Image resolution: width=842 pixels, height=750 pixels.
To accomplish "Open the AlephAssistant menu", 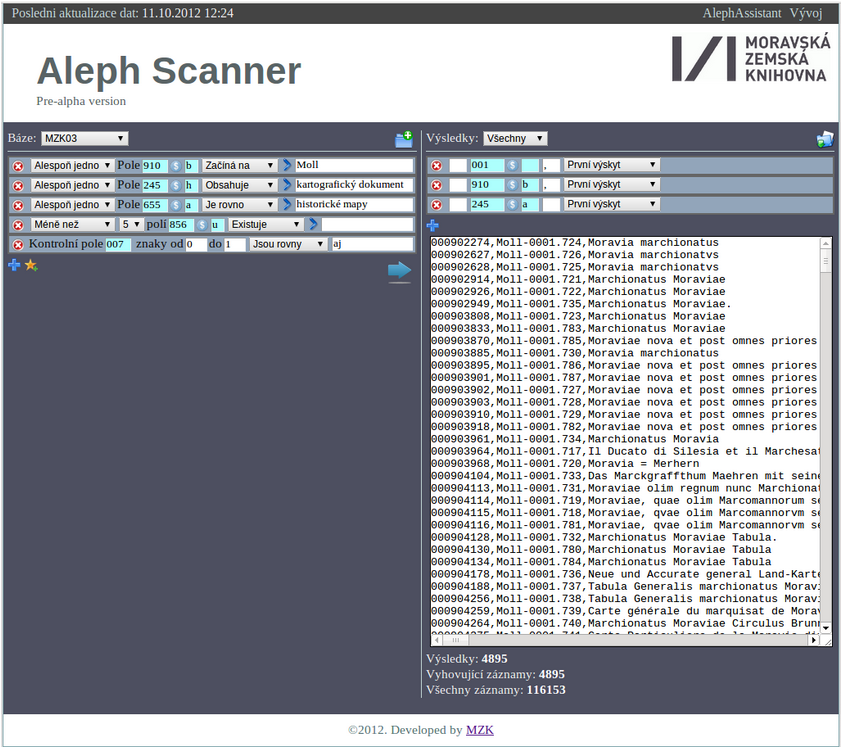I will tap(741, 13).
